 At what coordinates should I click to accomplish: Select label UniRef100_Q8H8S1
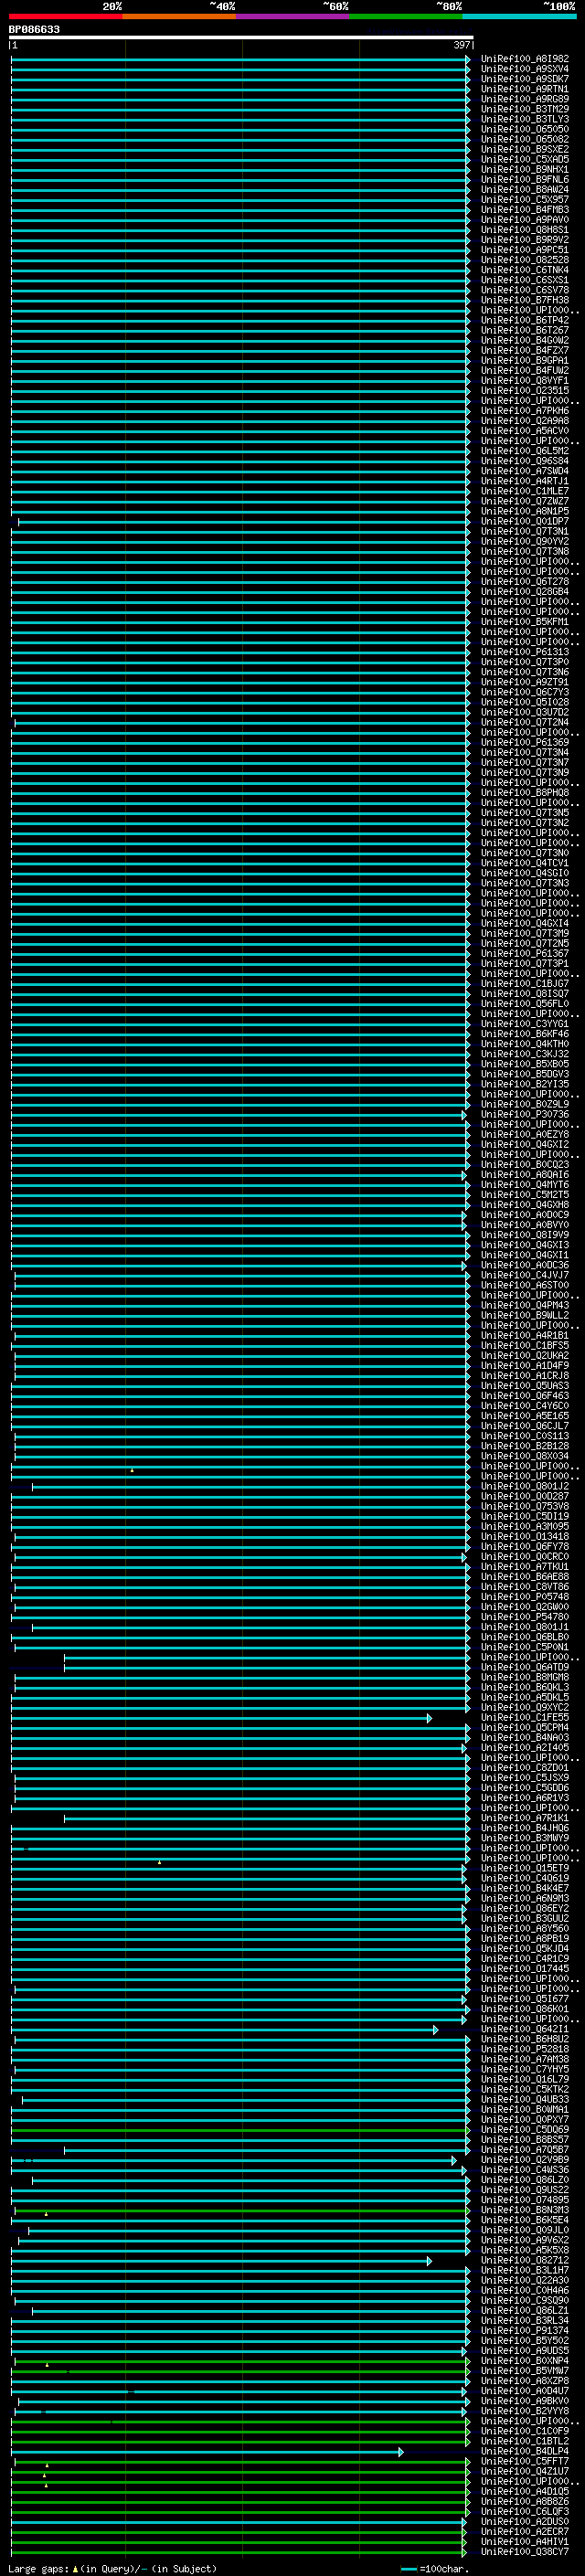[525, 229]
